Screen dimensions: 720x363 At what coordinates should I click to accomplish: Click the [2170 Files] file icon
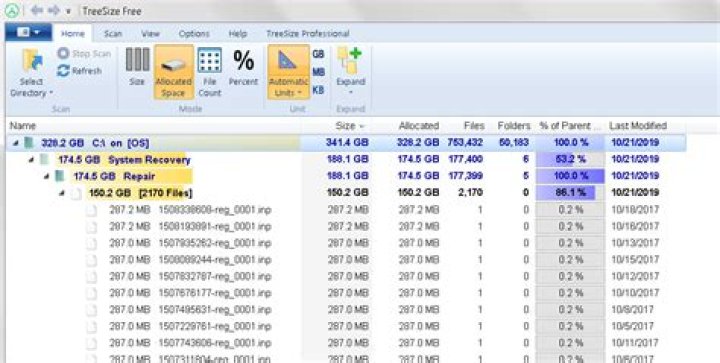[x=76, y=193]
